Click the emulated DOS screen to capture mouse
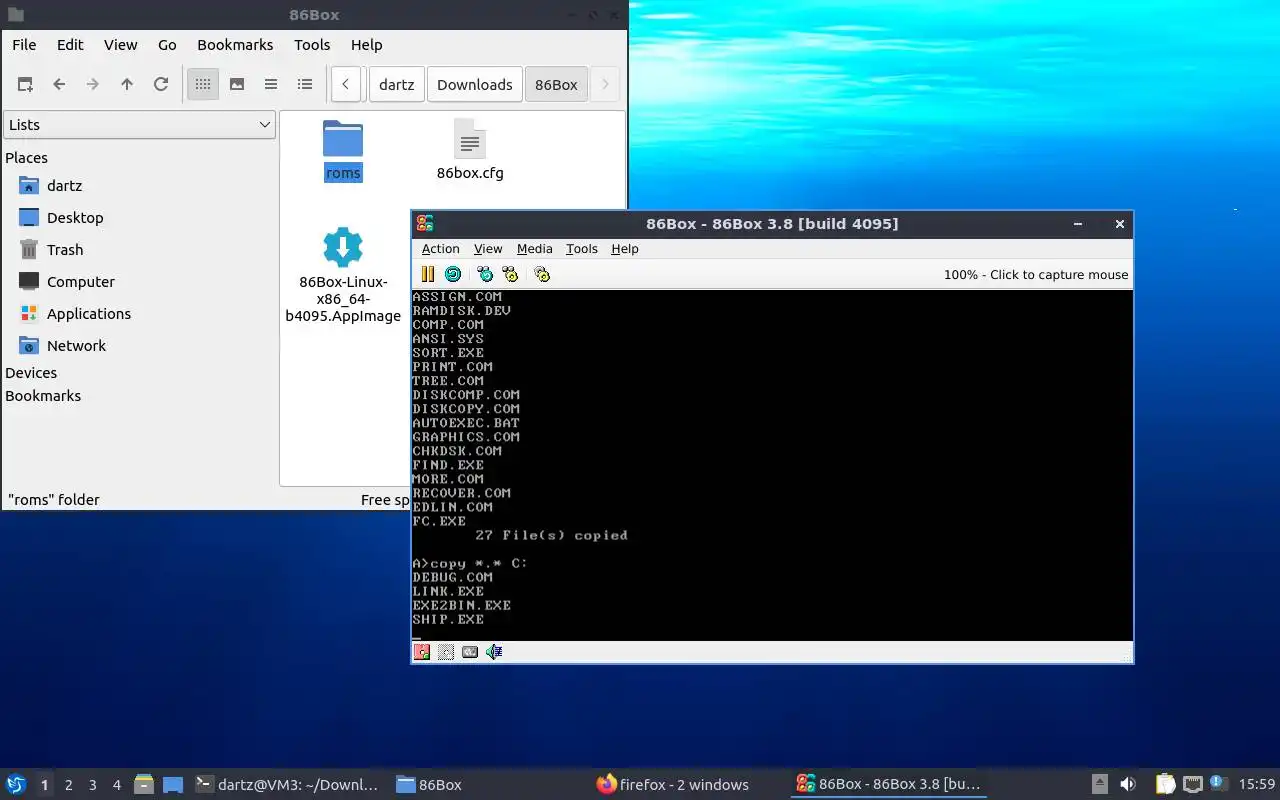 772,465
